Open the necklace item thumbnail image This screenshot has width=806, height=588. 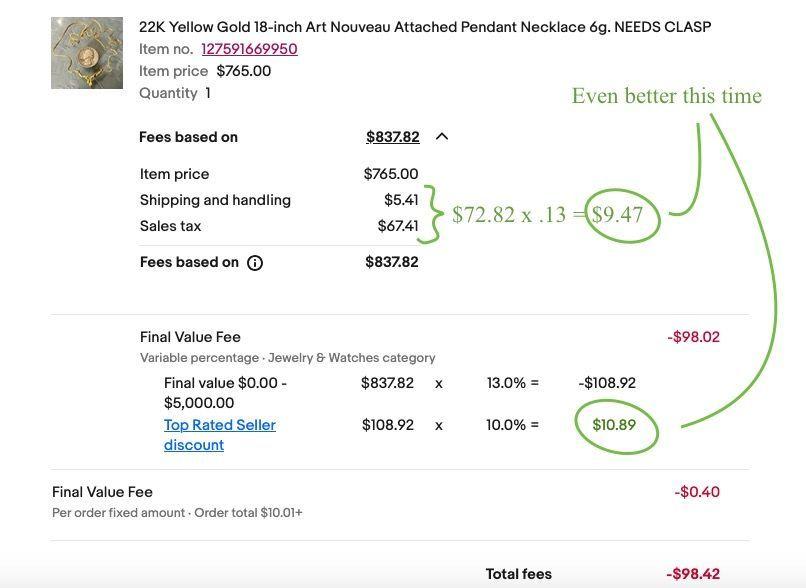tap(87, 53)
